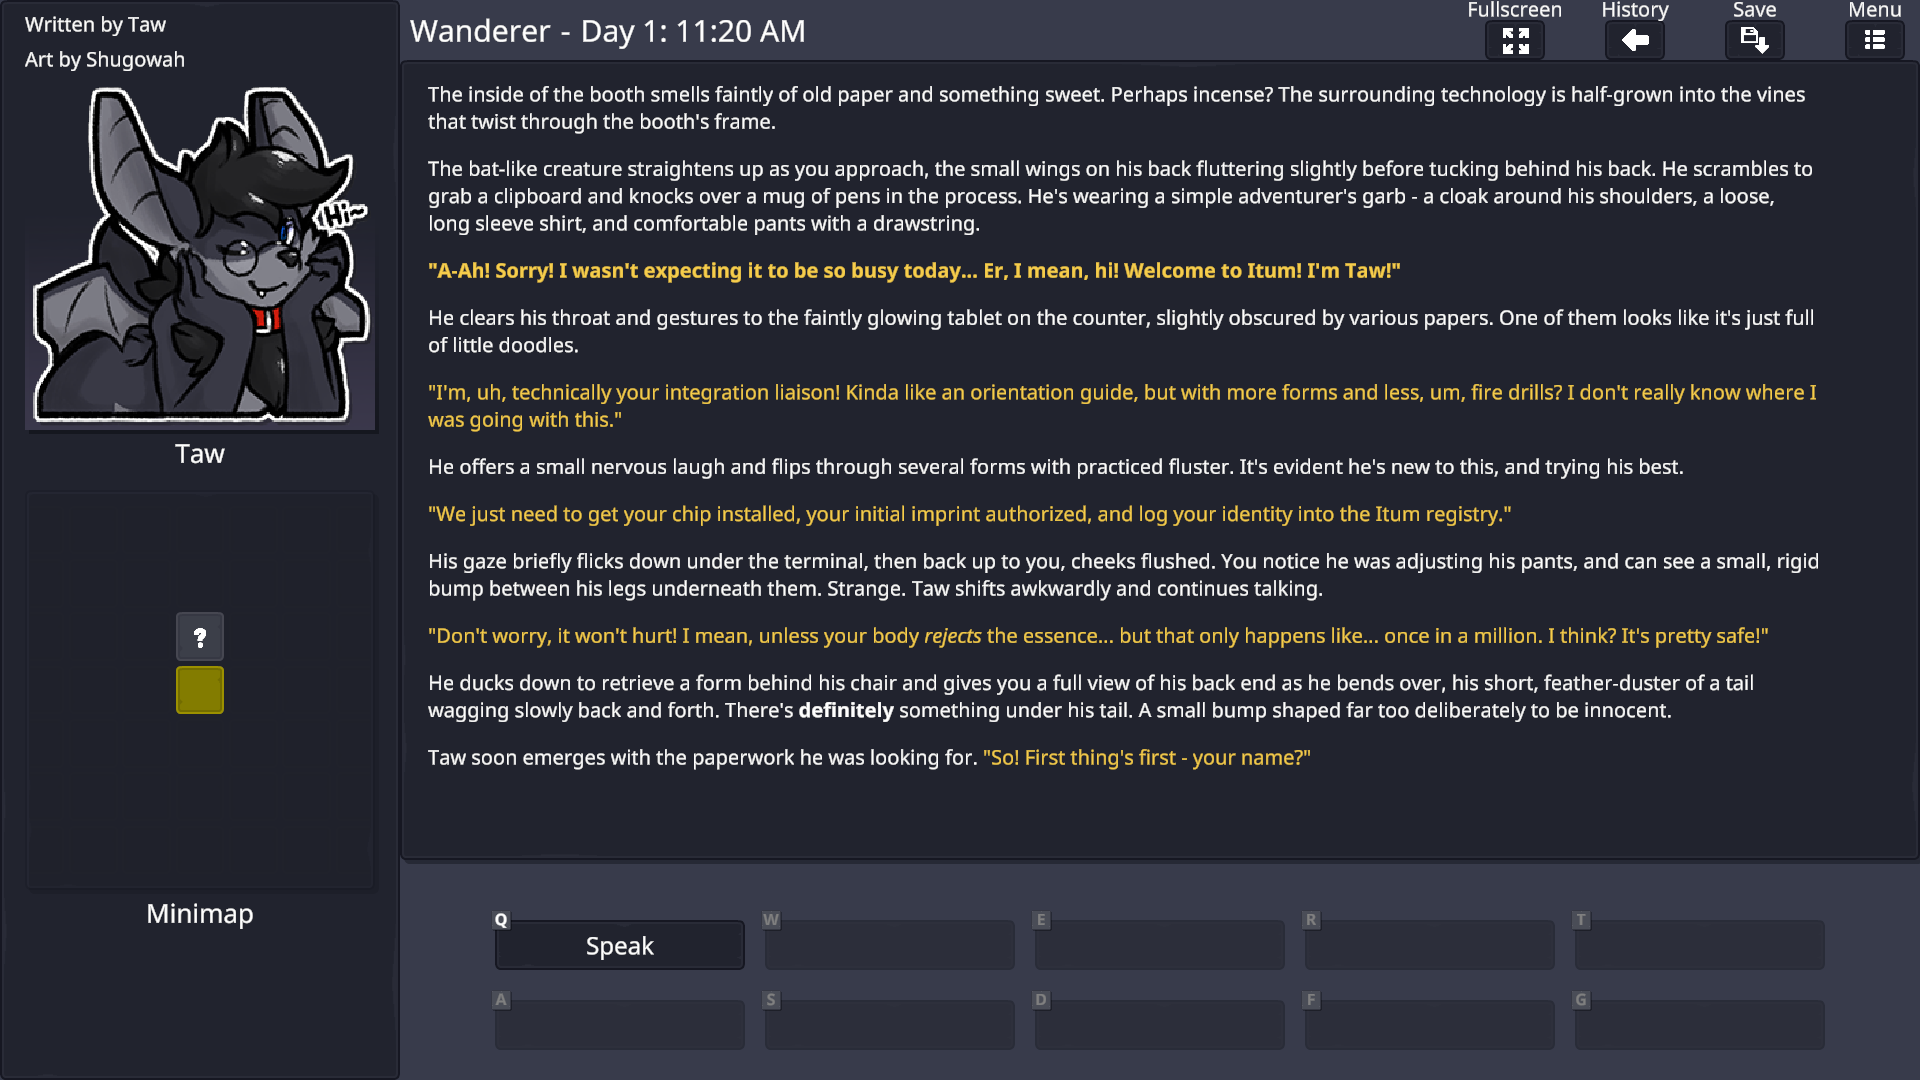Click the Save page icon

(1754, 40)
